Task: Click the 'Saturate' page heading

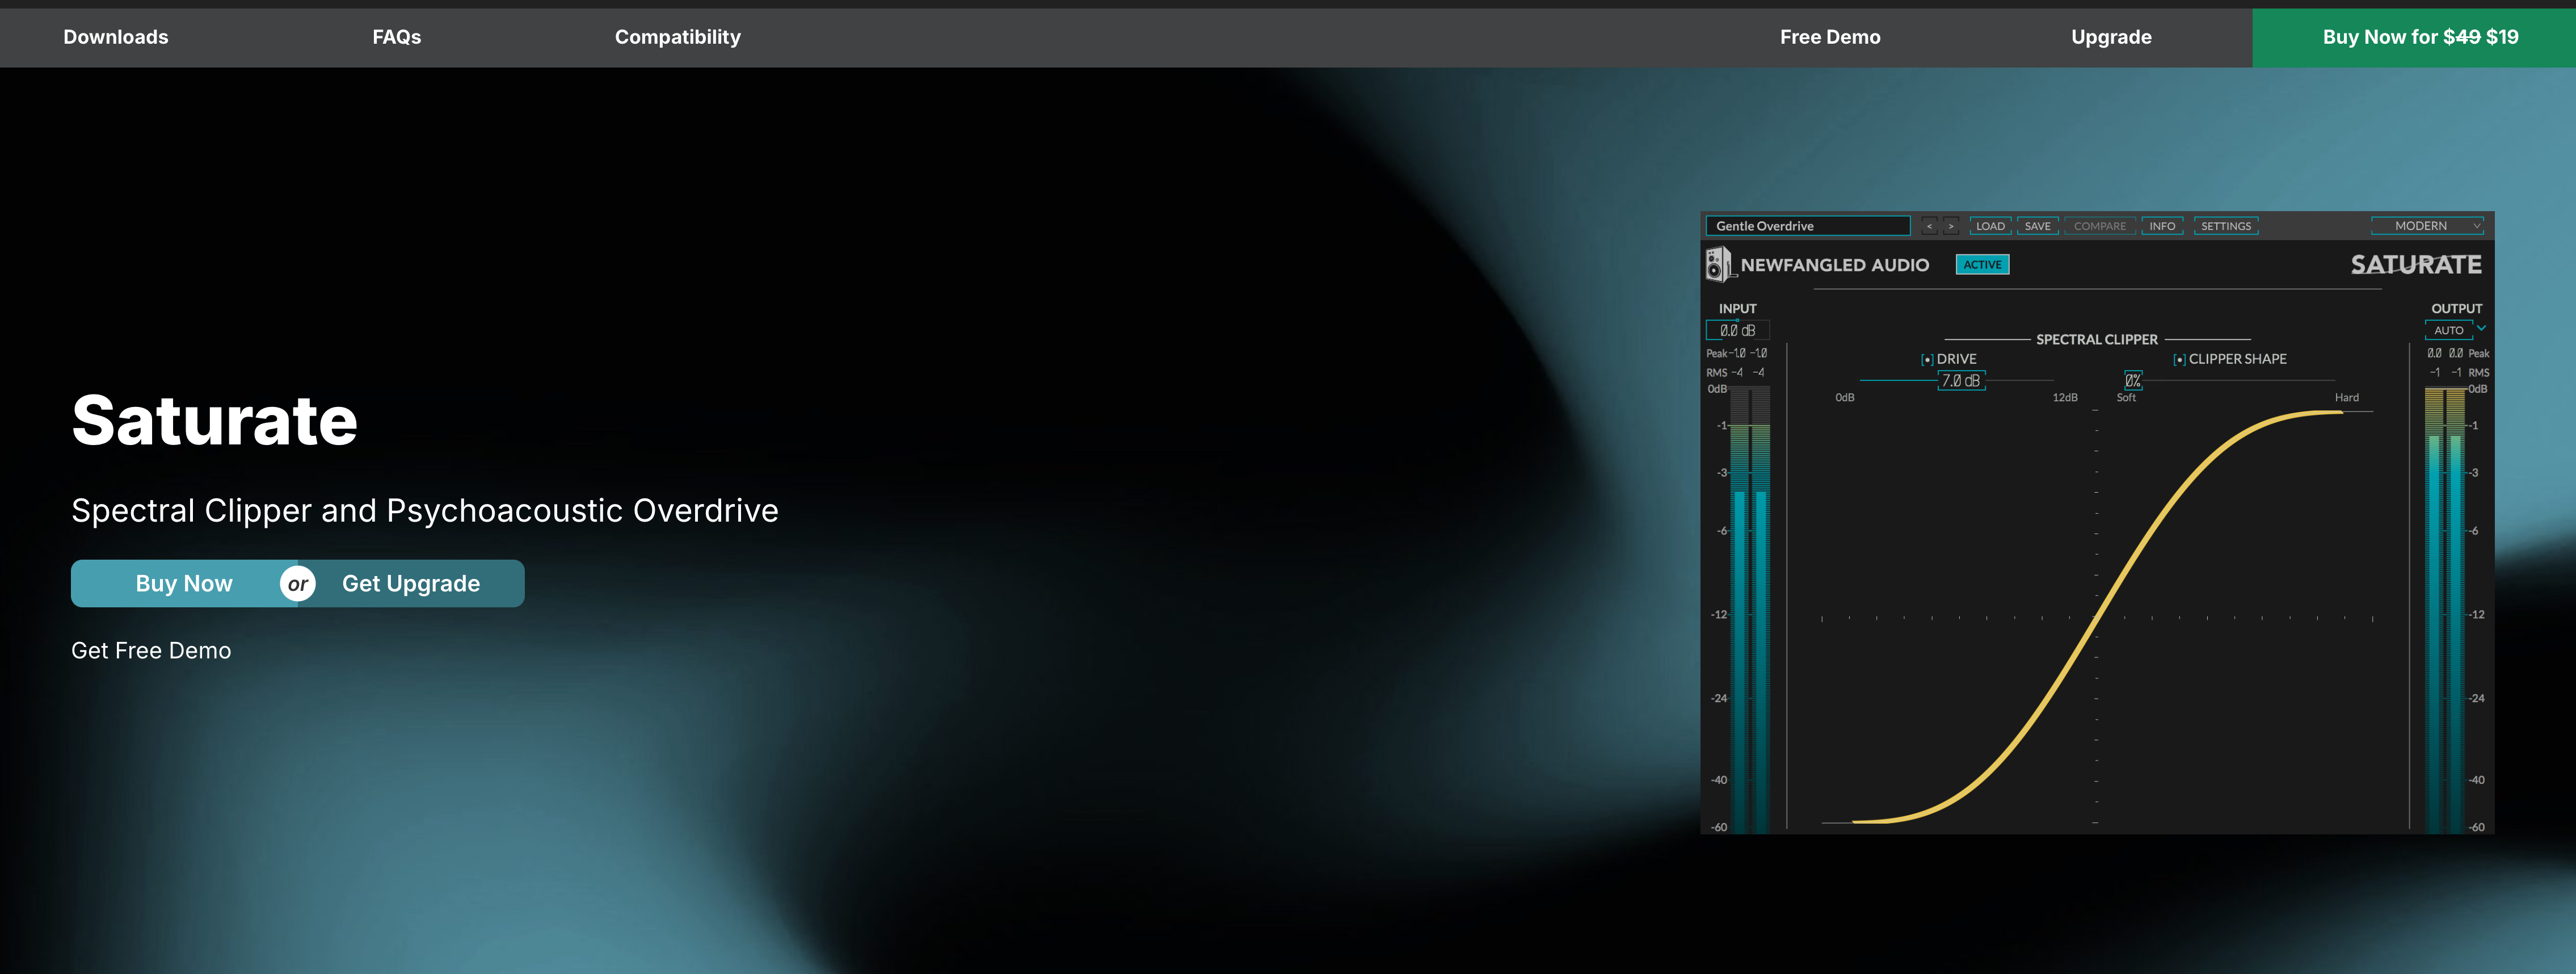Action: coord(215,420)
